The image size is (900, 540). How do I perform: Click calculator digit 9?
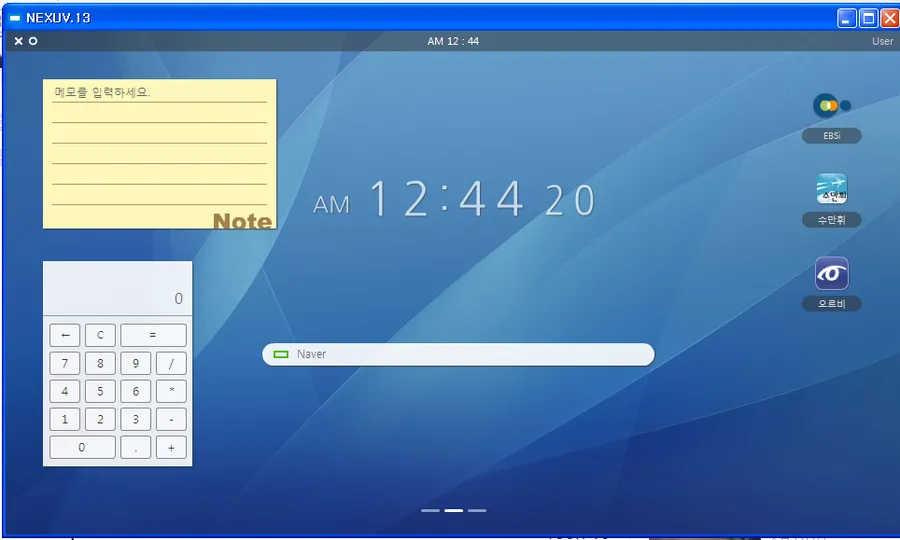135,363
